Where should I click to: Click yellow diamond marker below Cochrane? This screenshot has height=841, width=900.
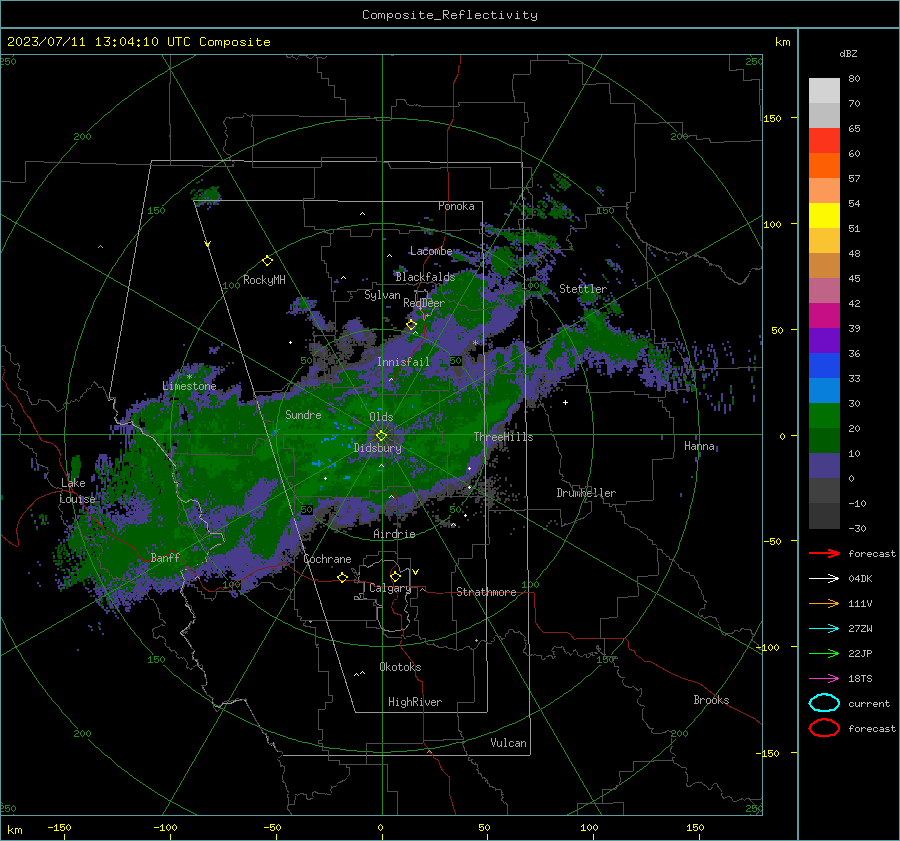pyautogui.click(x=342, y=577)
